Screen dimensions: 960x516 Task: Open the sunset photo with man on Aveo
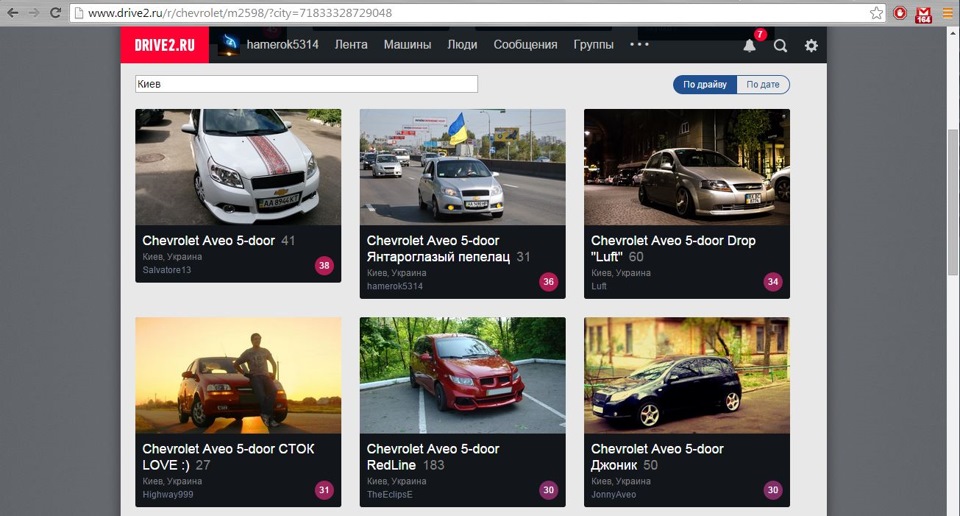(238, 375)
